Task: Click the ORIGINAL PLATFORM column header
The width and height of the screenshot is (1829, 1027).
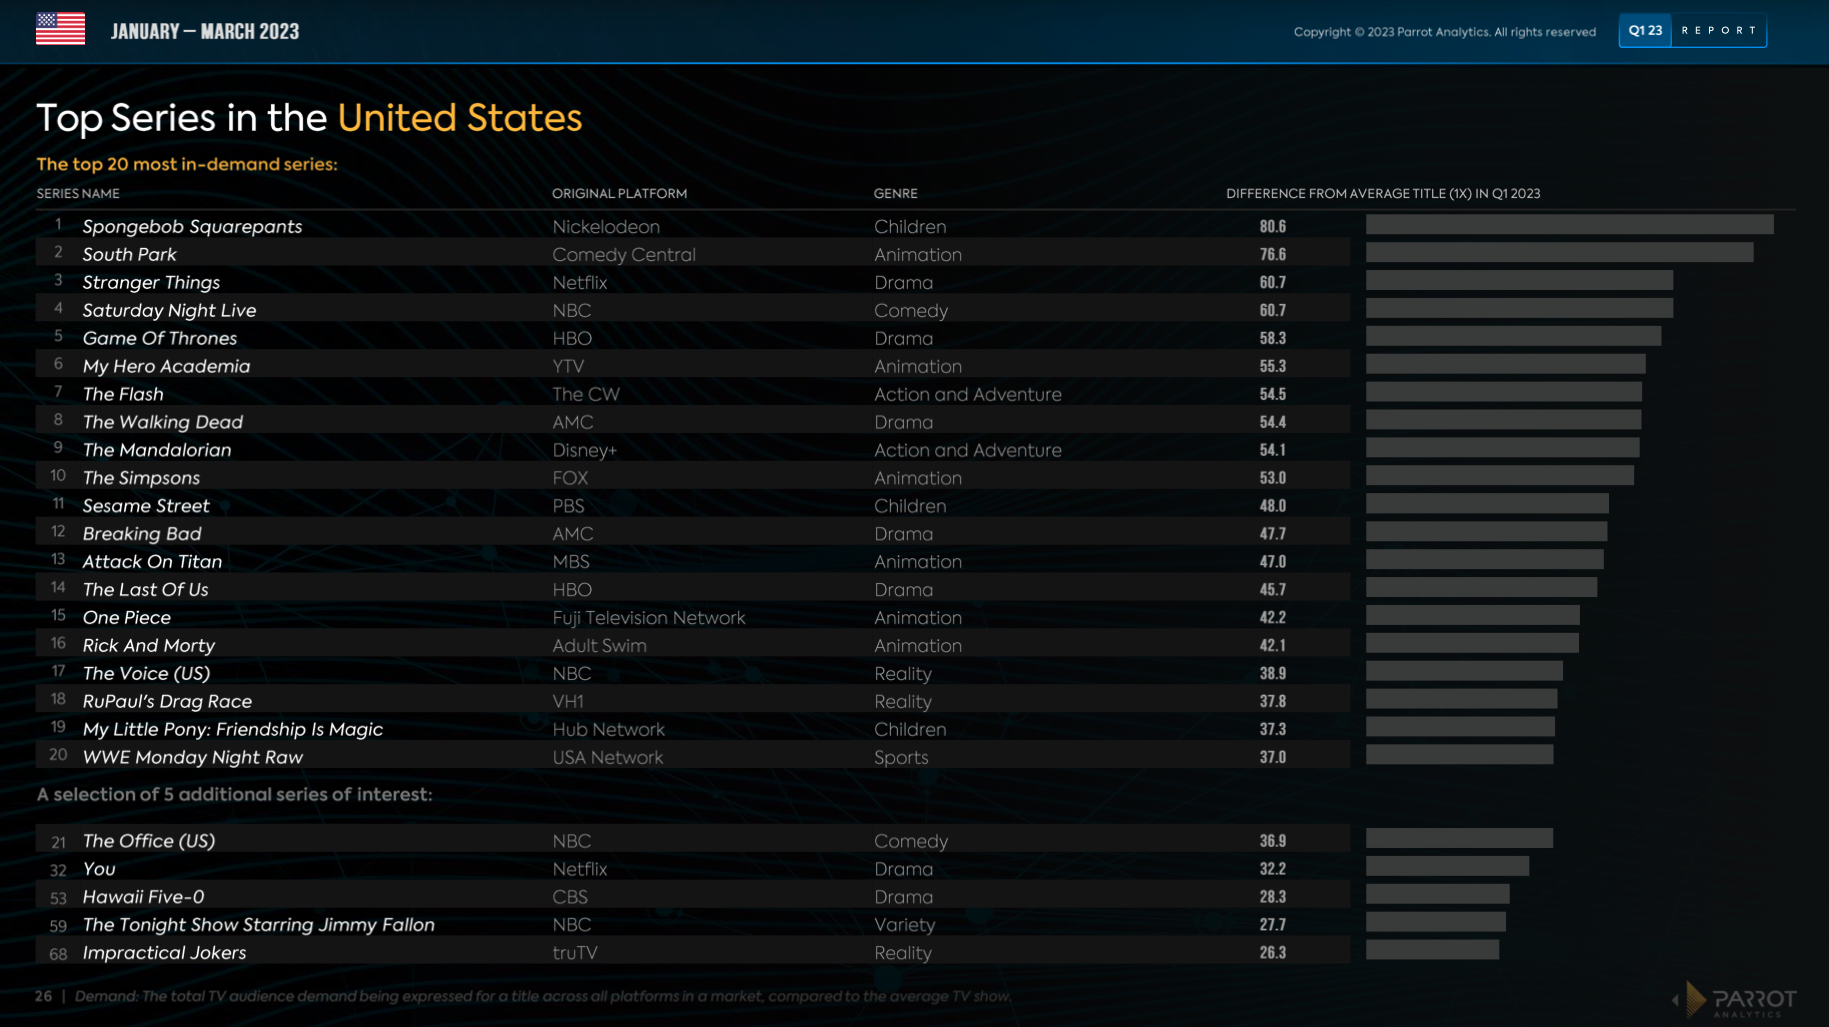Action: tap(620, 193)
